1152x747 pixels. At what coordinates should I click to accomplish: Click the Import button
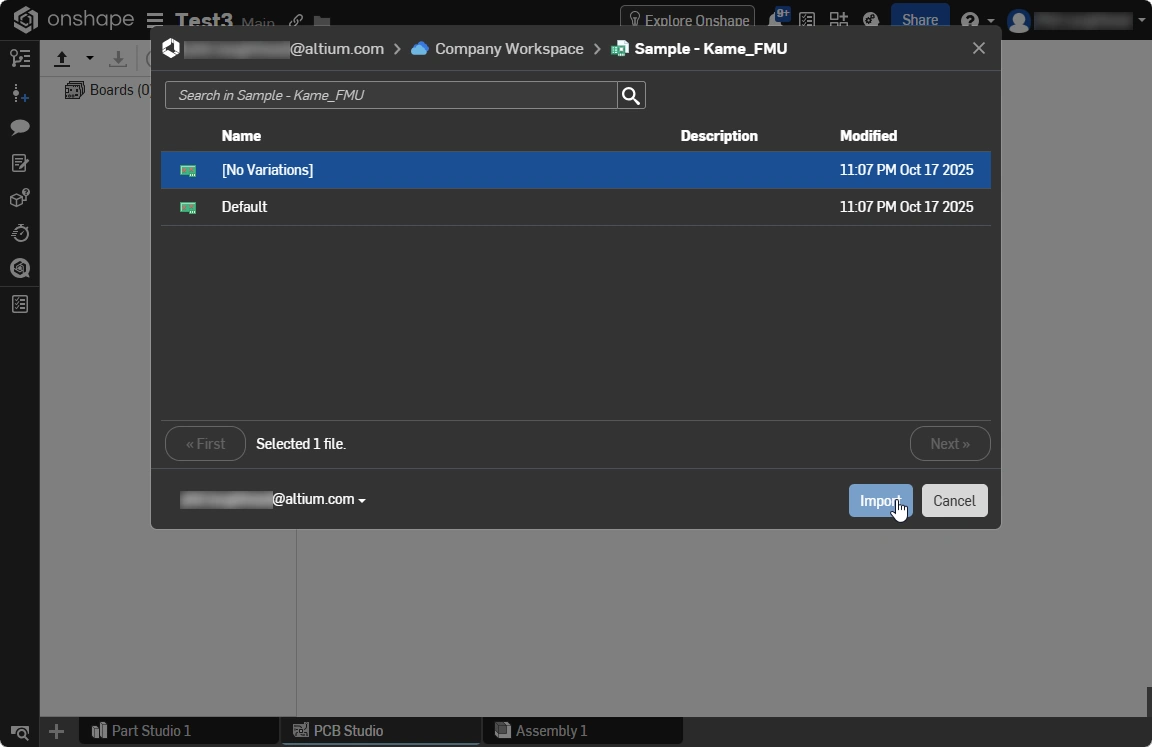(880, 501)
